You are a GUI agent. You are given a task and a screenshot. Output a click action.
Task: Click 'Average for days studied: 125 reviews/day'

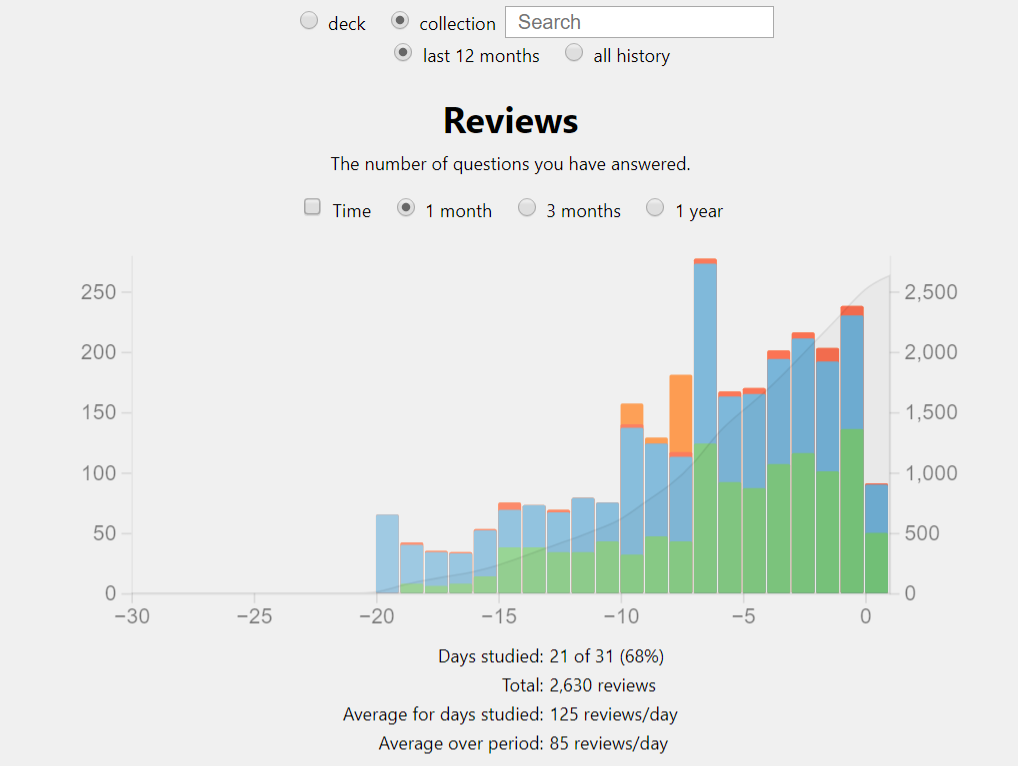(x=510, y=715)
